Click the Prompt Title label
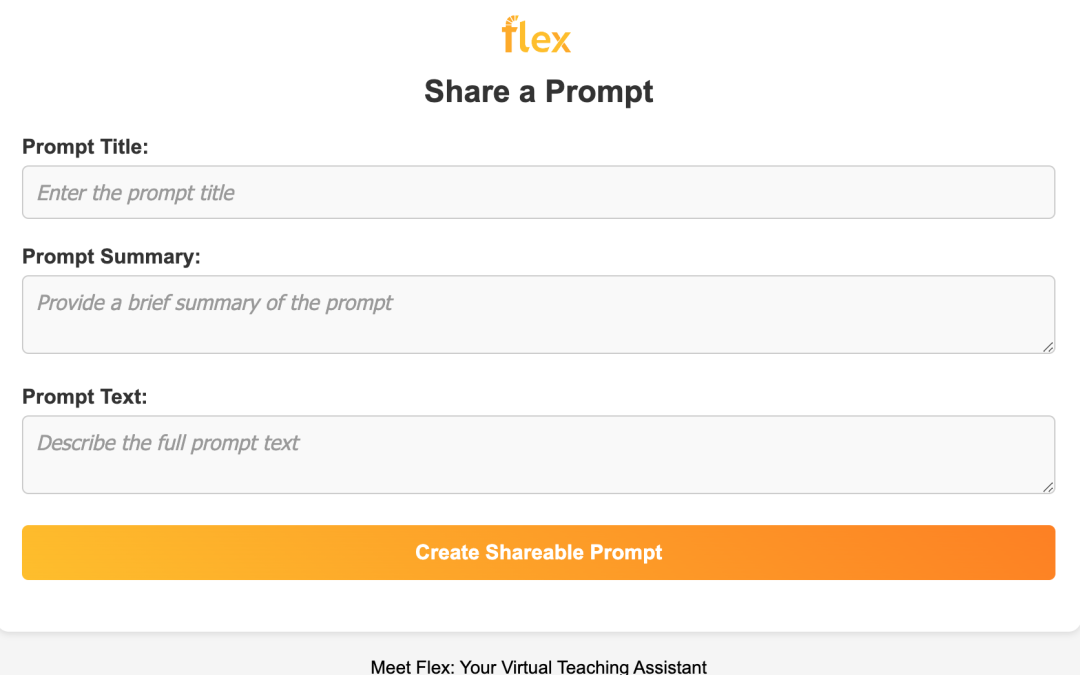This screenshot has height=675, width=1080. pos(85,147)
